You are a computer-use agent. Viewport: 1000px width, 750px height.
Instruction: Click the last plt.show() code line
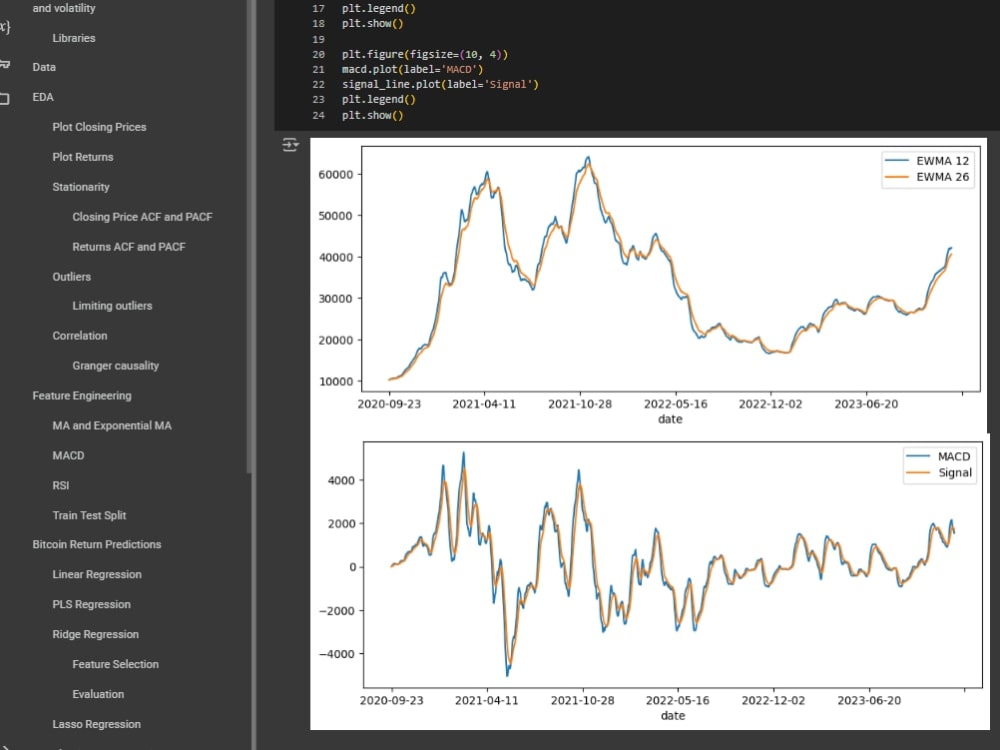click(x=372, y=115)
